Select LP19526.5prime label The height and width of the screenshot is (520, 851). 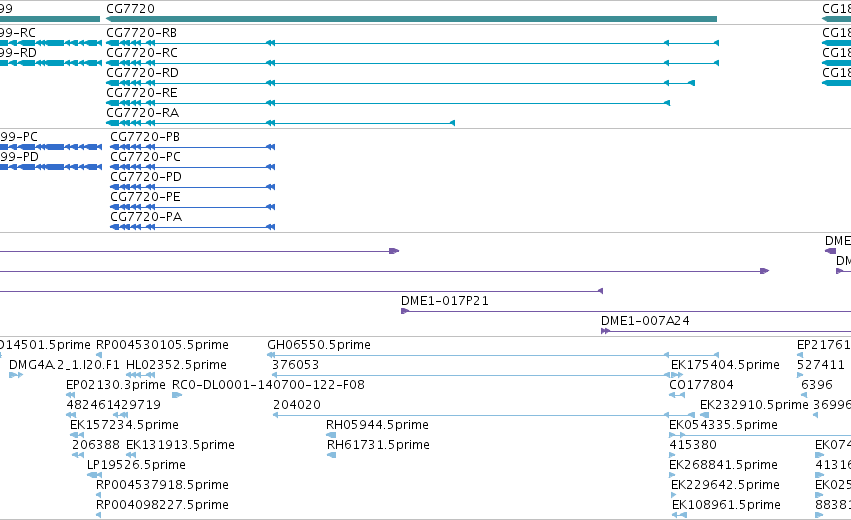coord(136,465)
